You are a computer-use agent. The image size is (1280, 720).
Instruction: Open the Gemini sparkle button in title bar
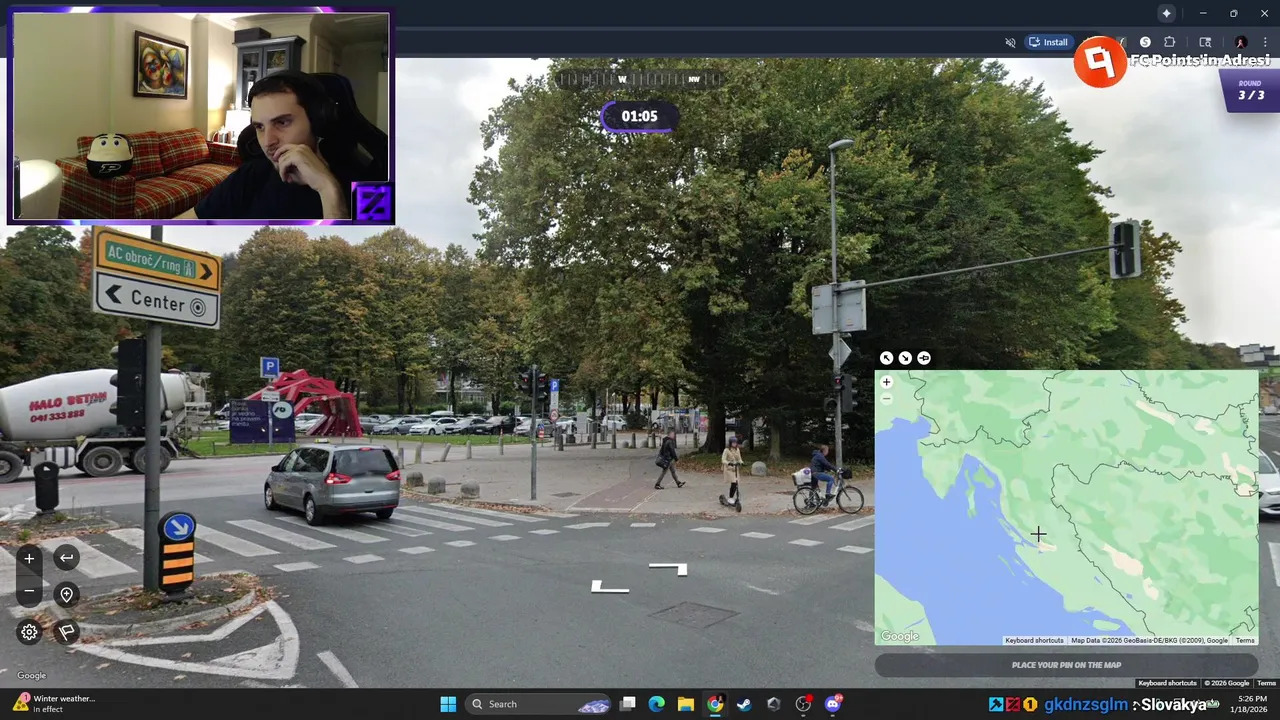coord(1166,13)
